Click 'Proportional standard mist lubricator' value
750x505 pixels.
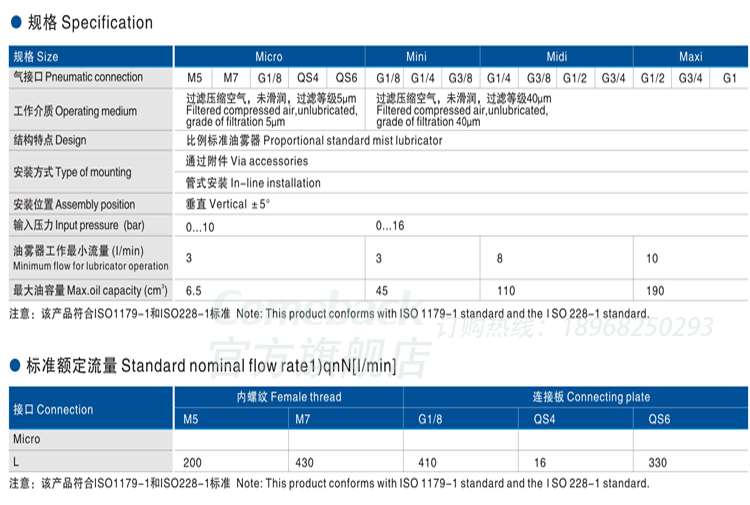click(353, 140)
